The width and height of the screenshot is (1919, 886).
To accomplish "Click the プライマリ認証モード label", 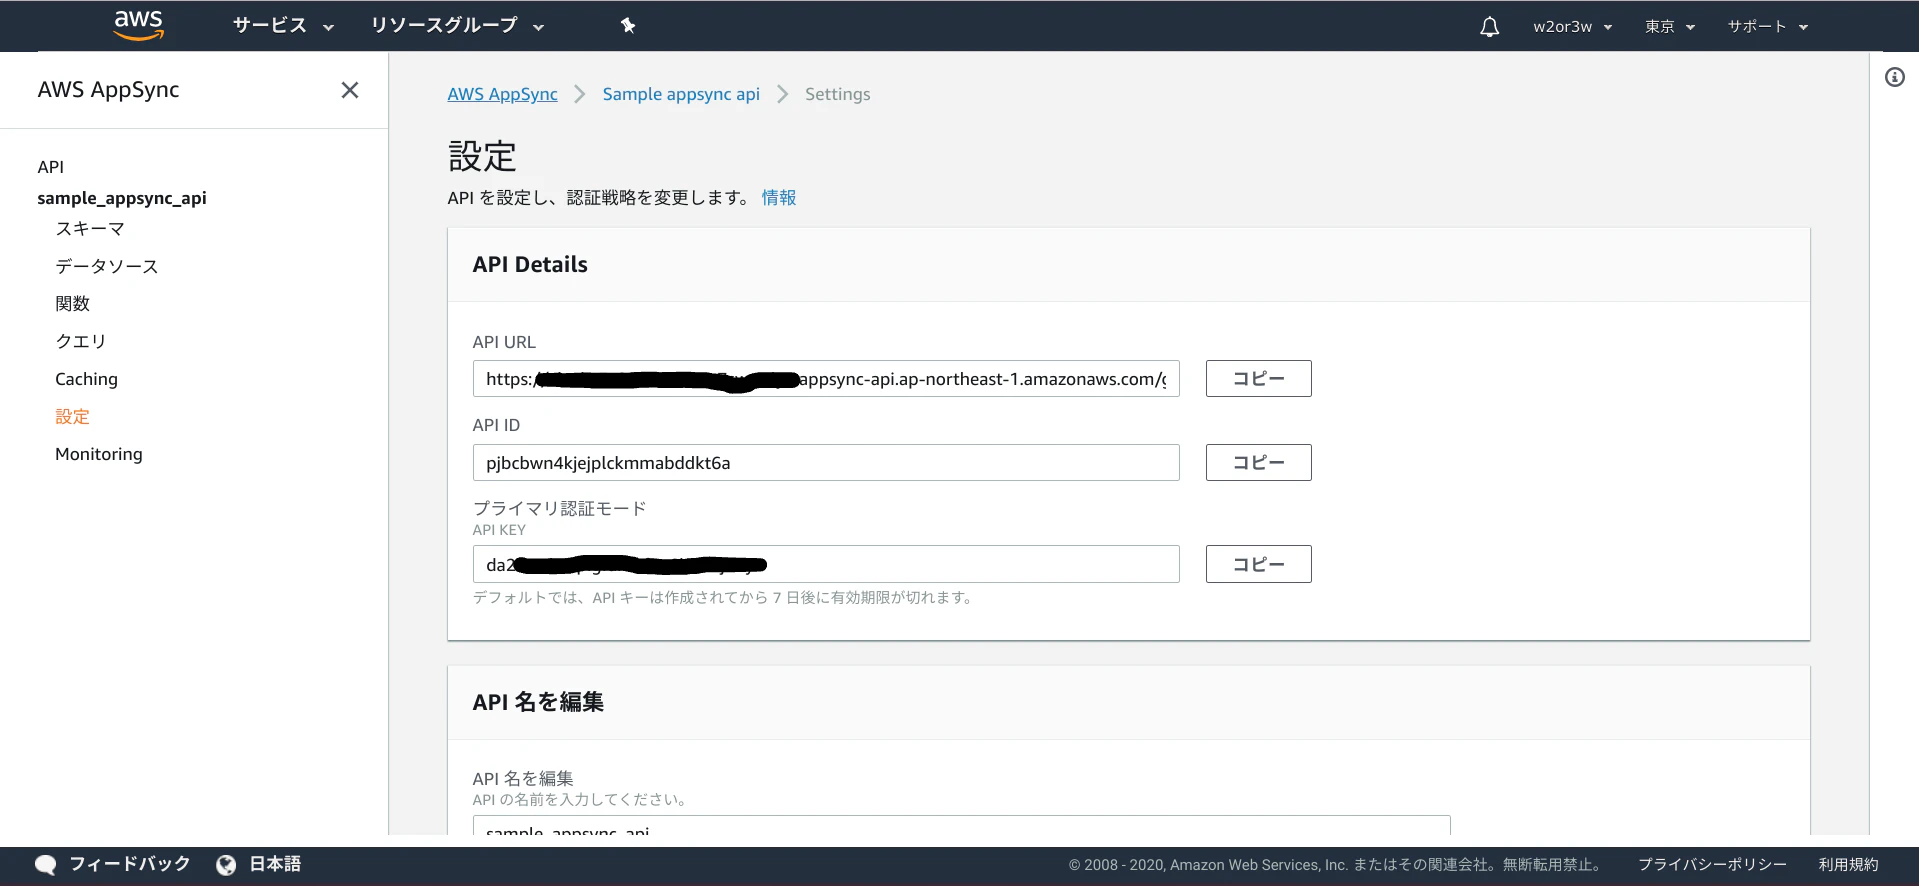I will 559,508.
